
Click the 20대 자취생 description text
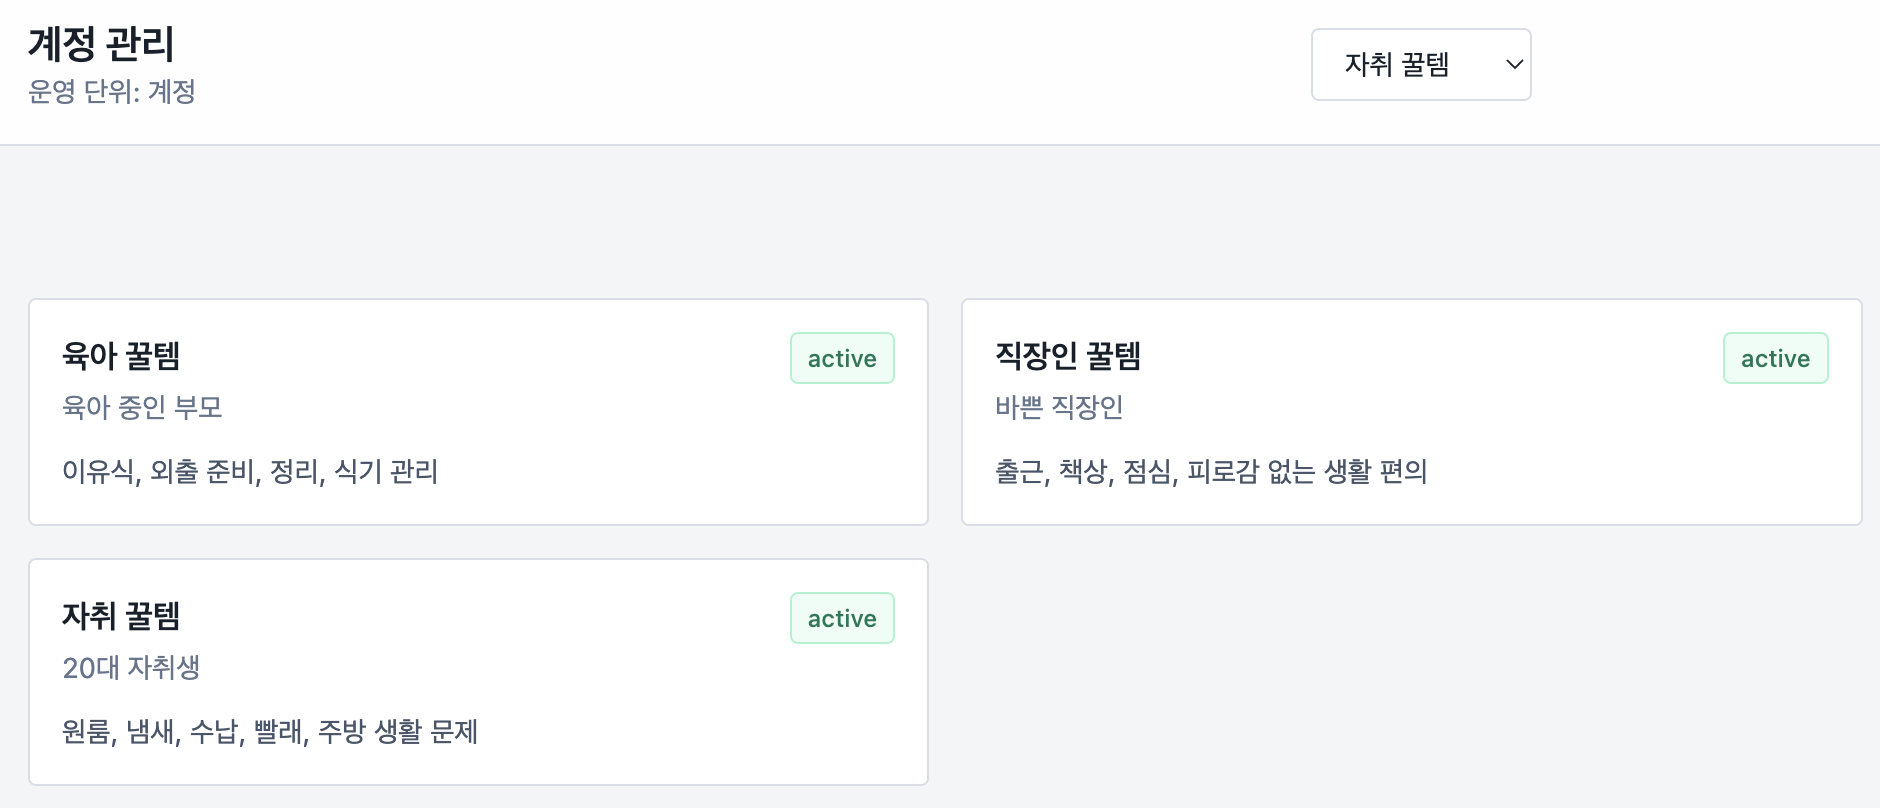tap(131, 667)
